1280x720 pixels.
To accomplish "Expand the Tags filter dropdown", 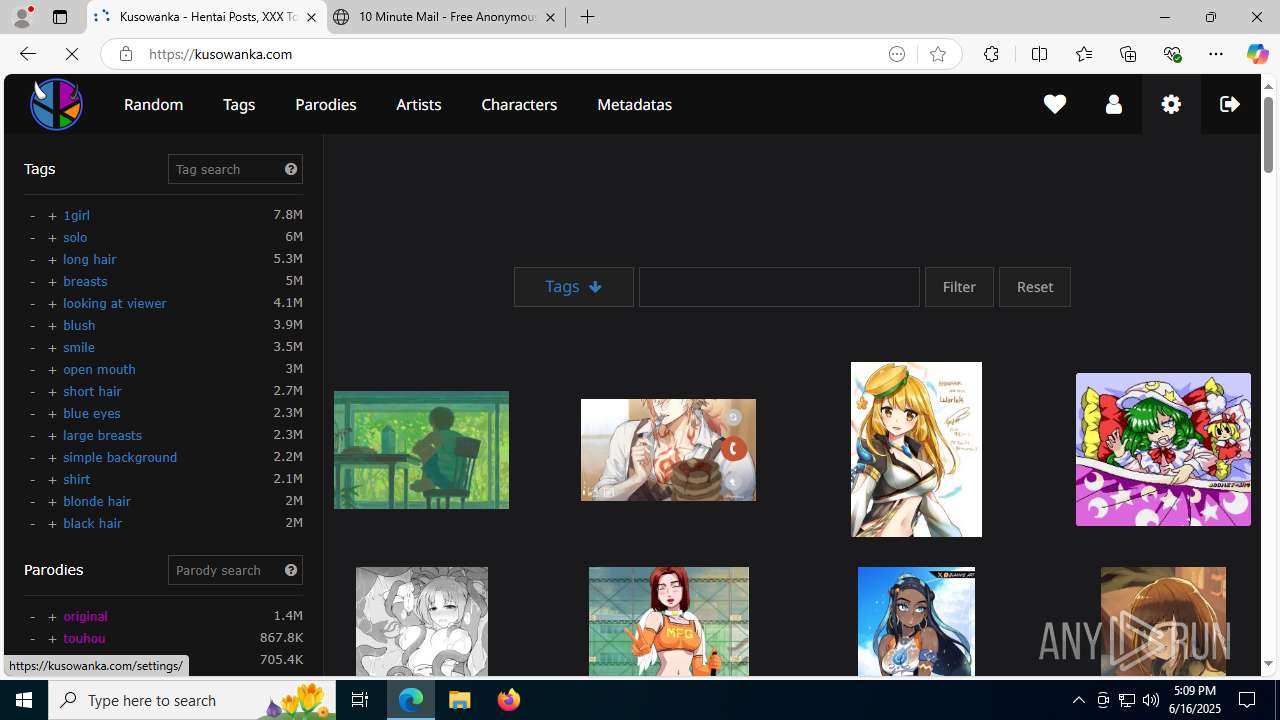I will click(x=573, y=287).
